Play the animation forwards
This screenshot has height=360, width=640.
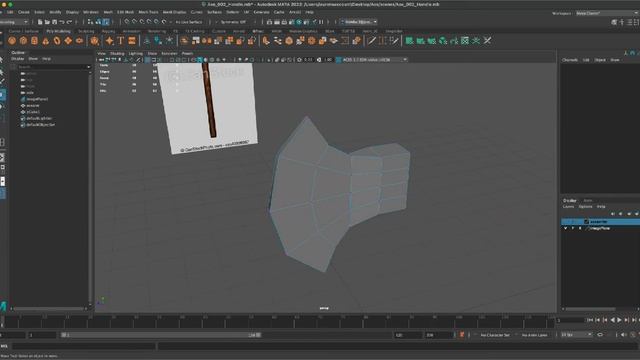(619, 320)
